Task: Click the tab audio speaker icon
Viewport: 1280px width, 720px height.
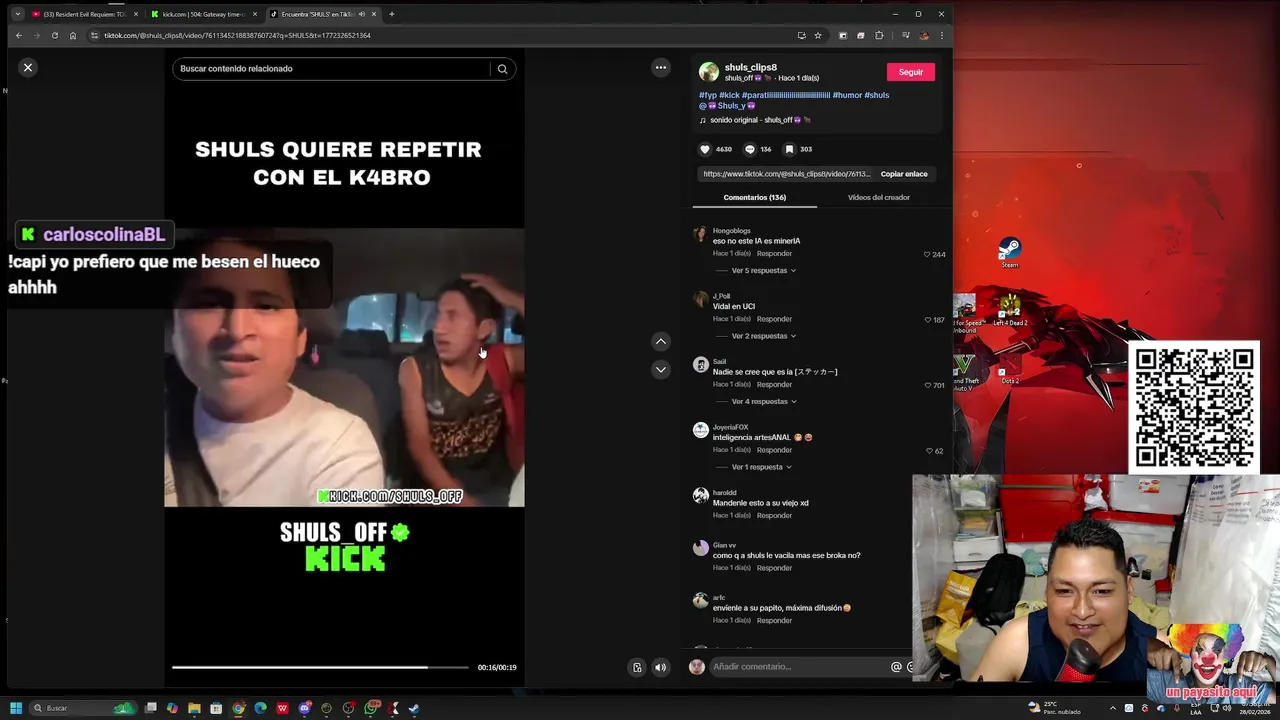Action: point(361,14)
